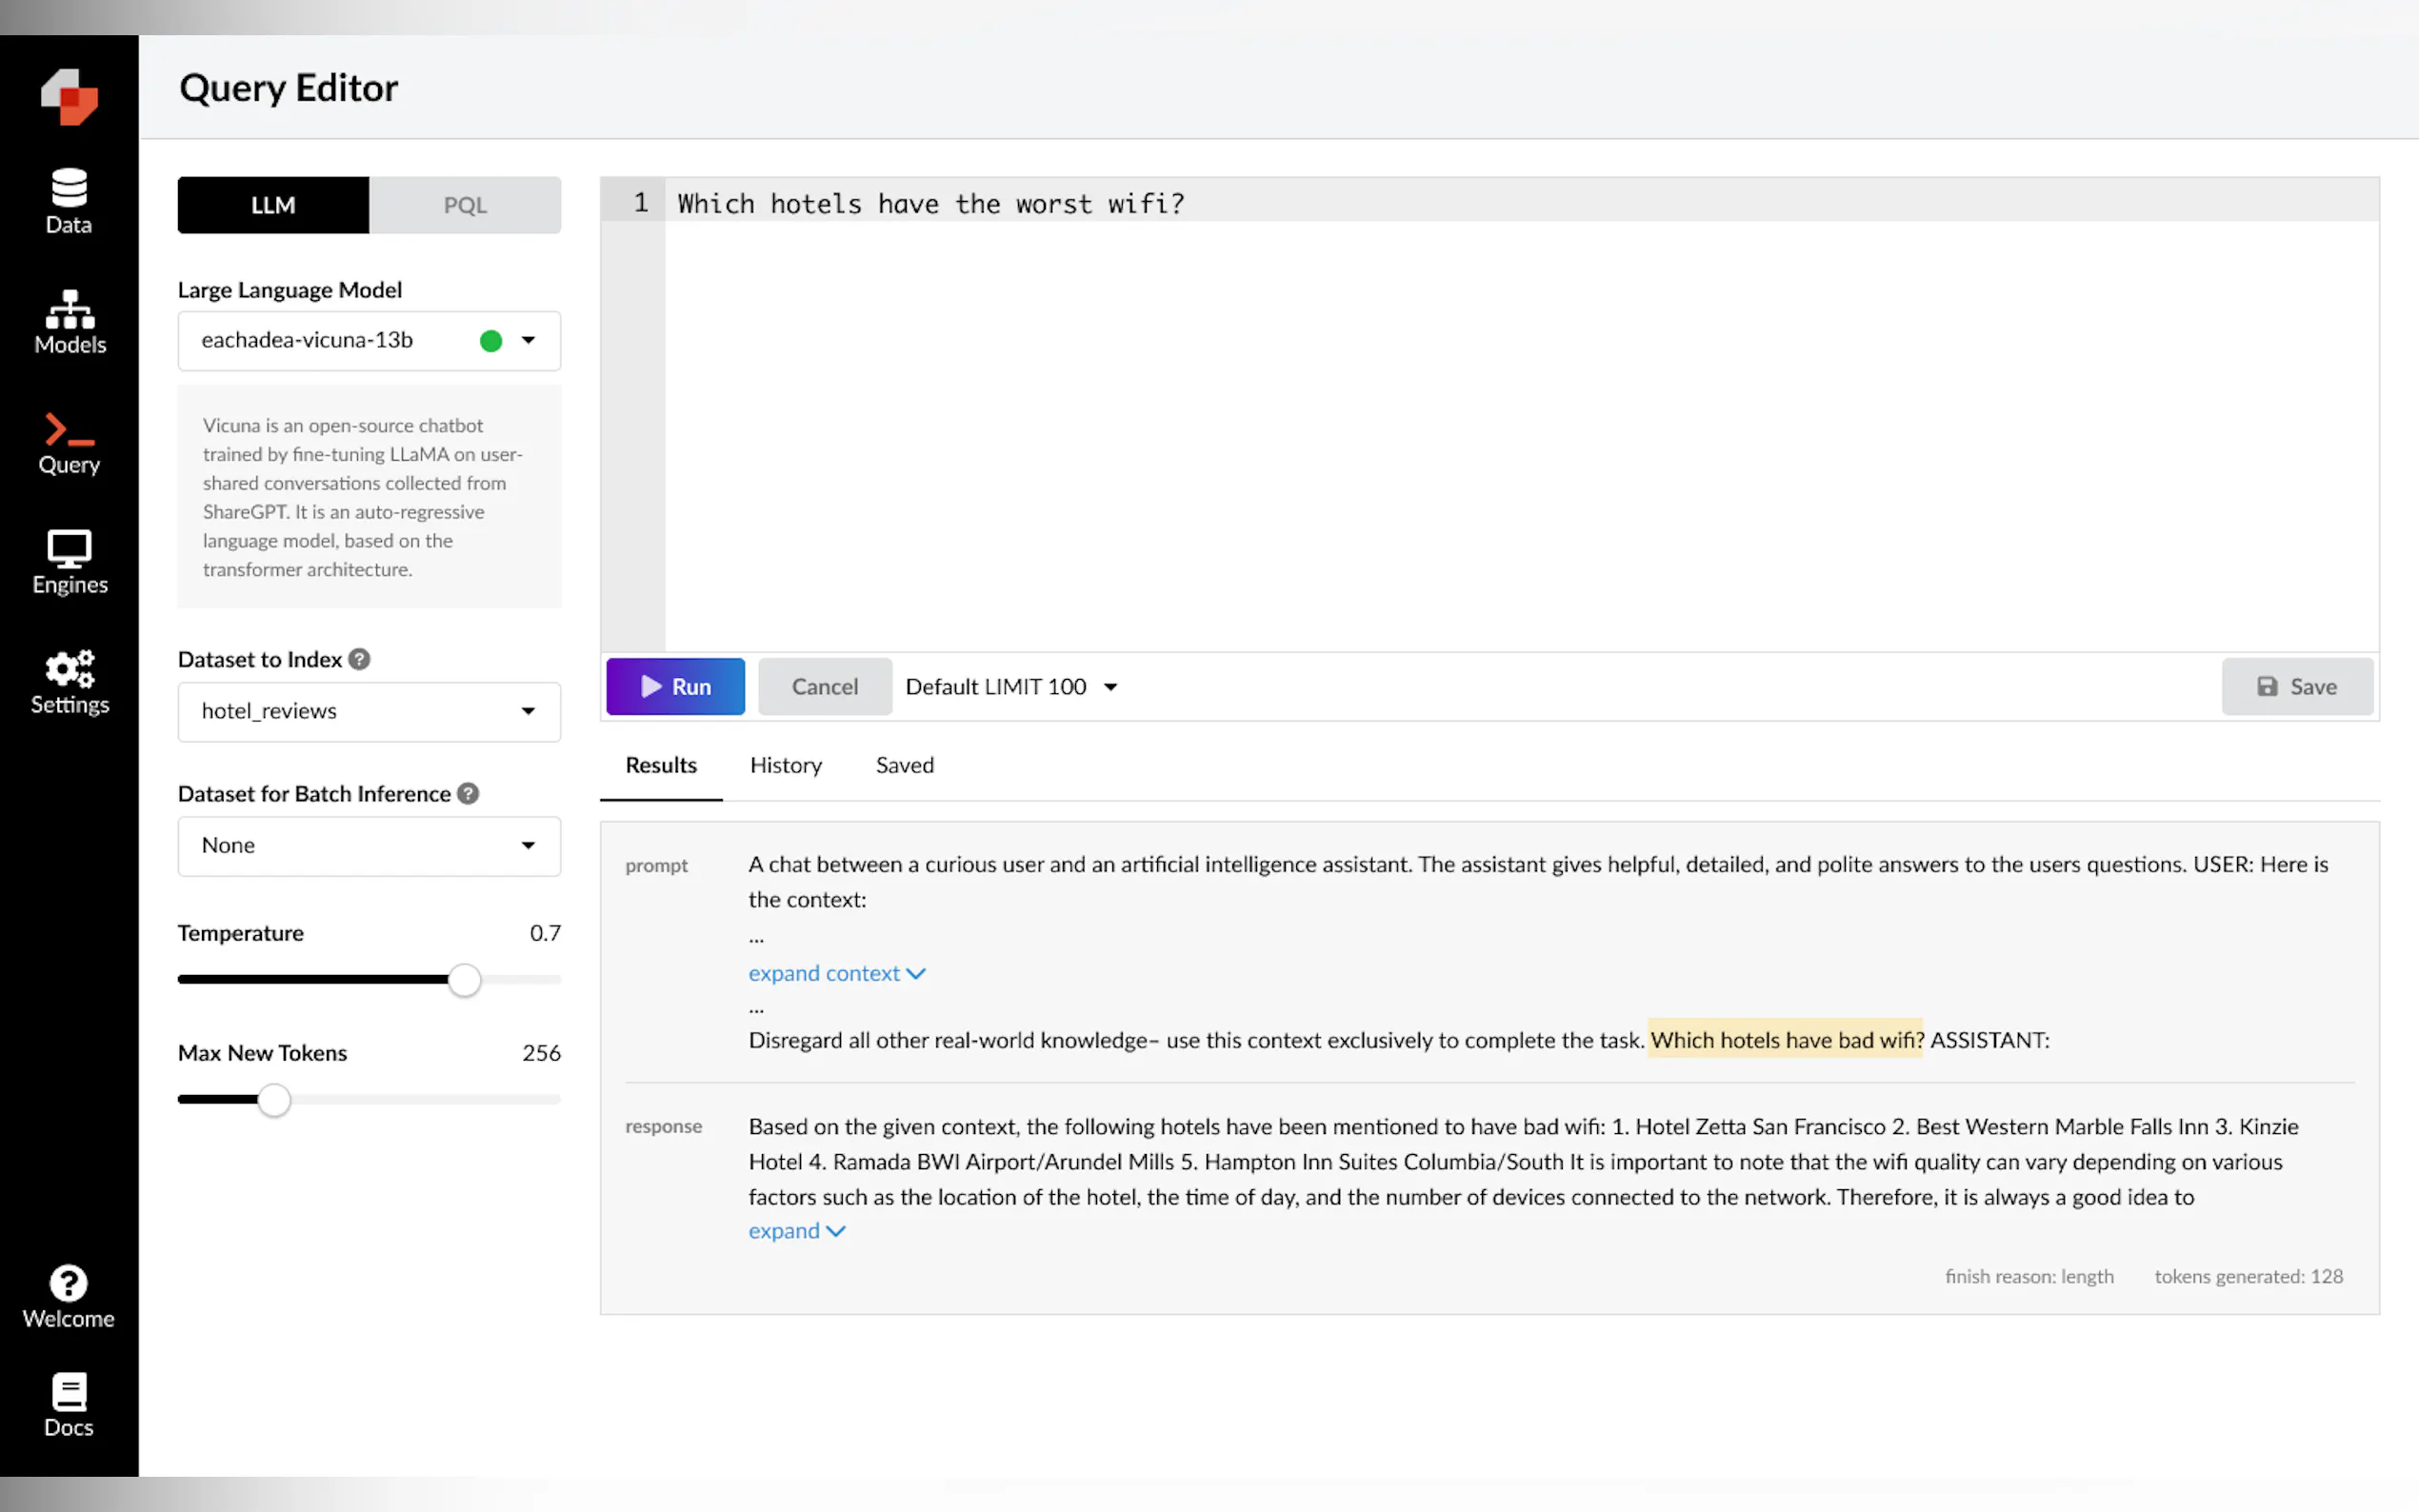Viewport: 2419px width, 1512px height.
Task: Save the current query
Action: coord(2296,687)
